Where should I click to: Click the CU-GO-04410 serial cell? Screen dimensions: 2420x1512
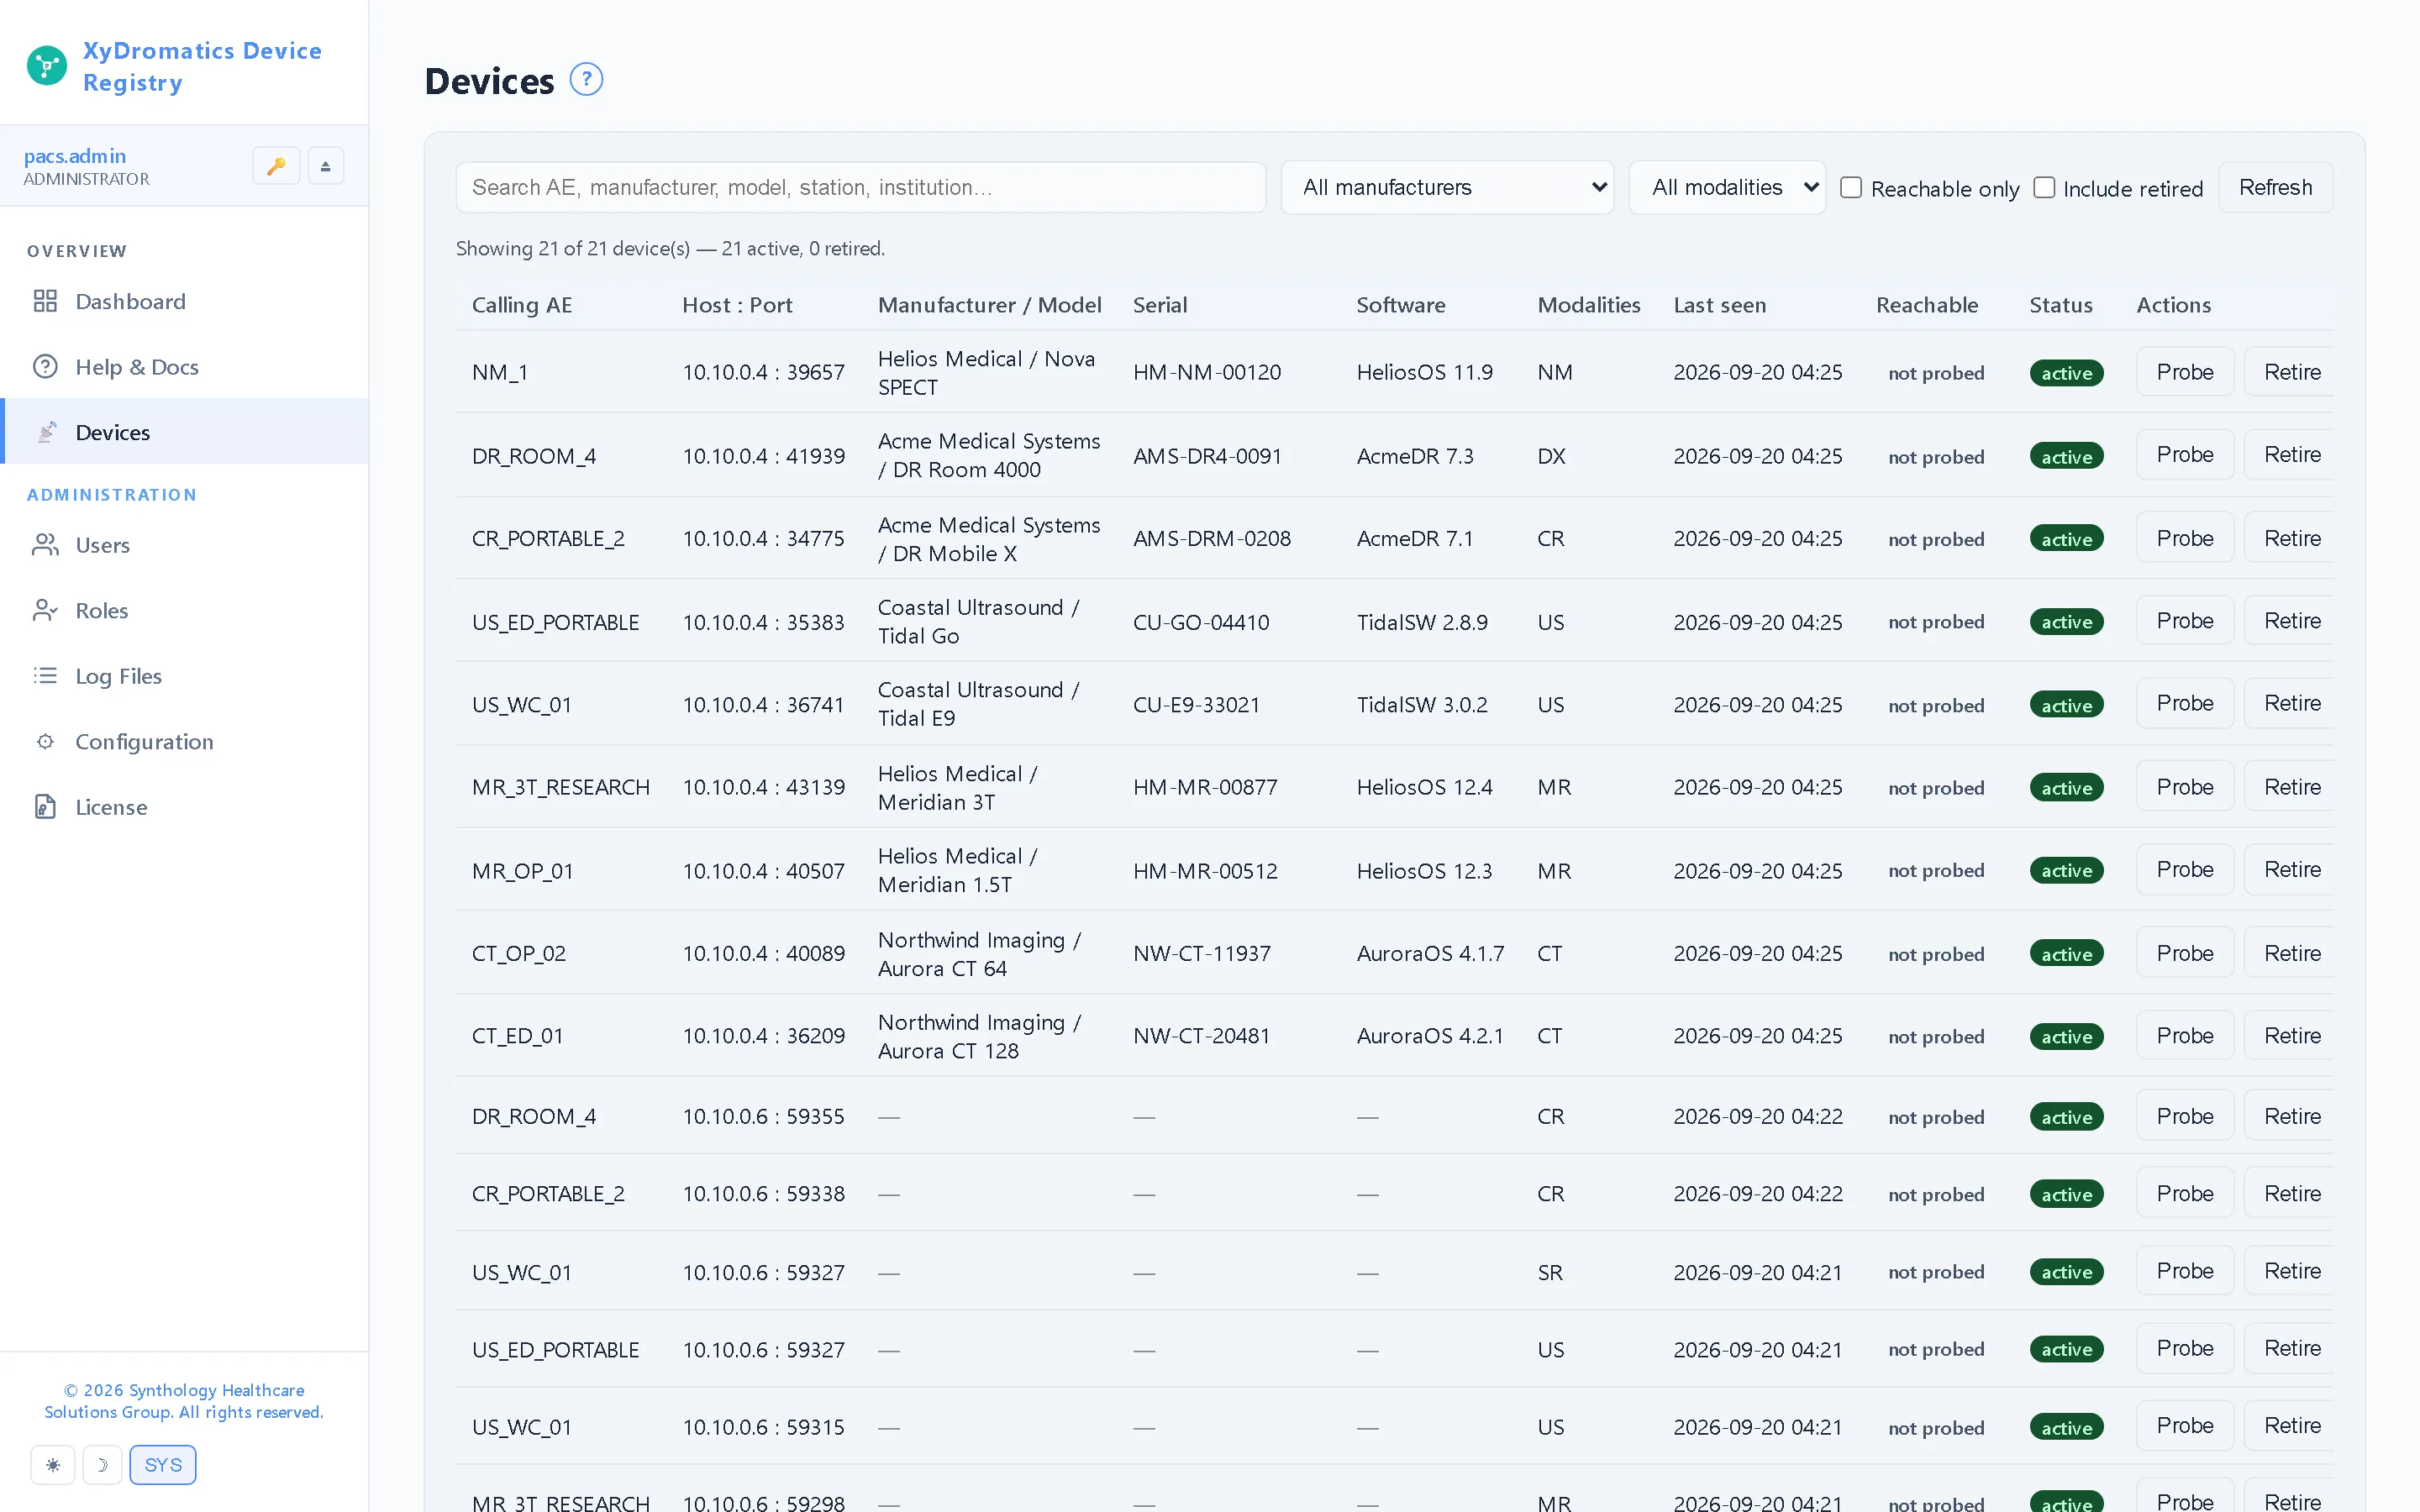(x=1201, y=622)
